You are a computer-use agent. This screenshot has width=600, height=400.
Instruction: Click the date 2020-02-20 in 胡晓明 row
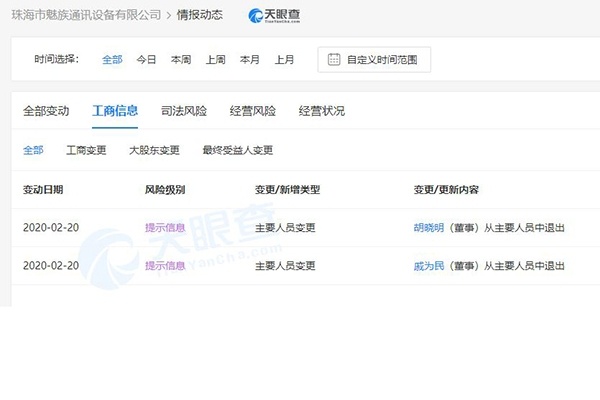point(51,228)
